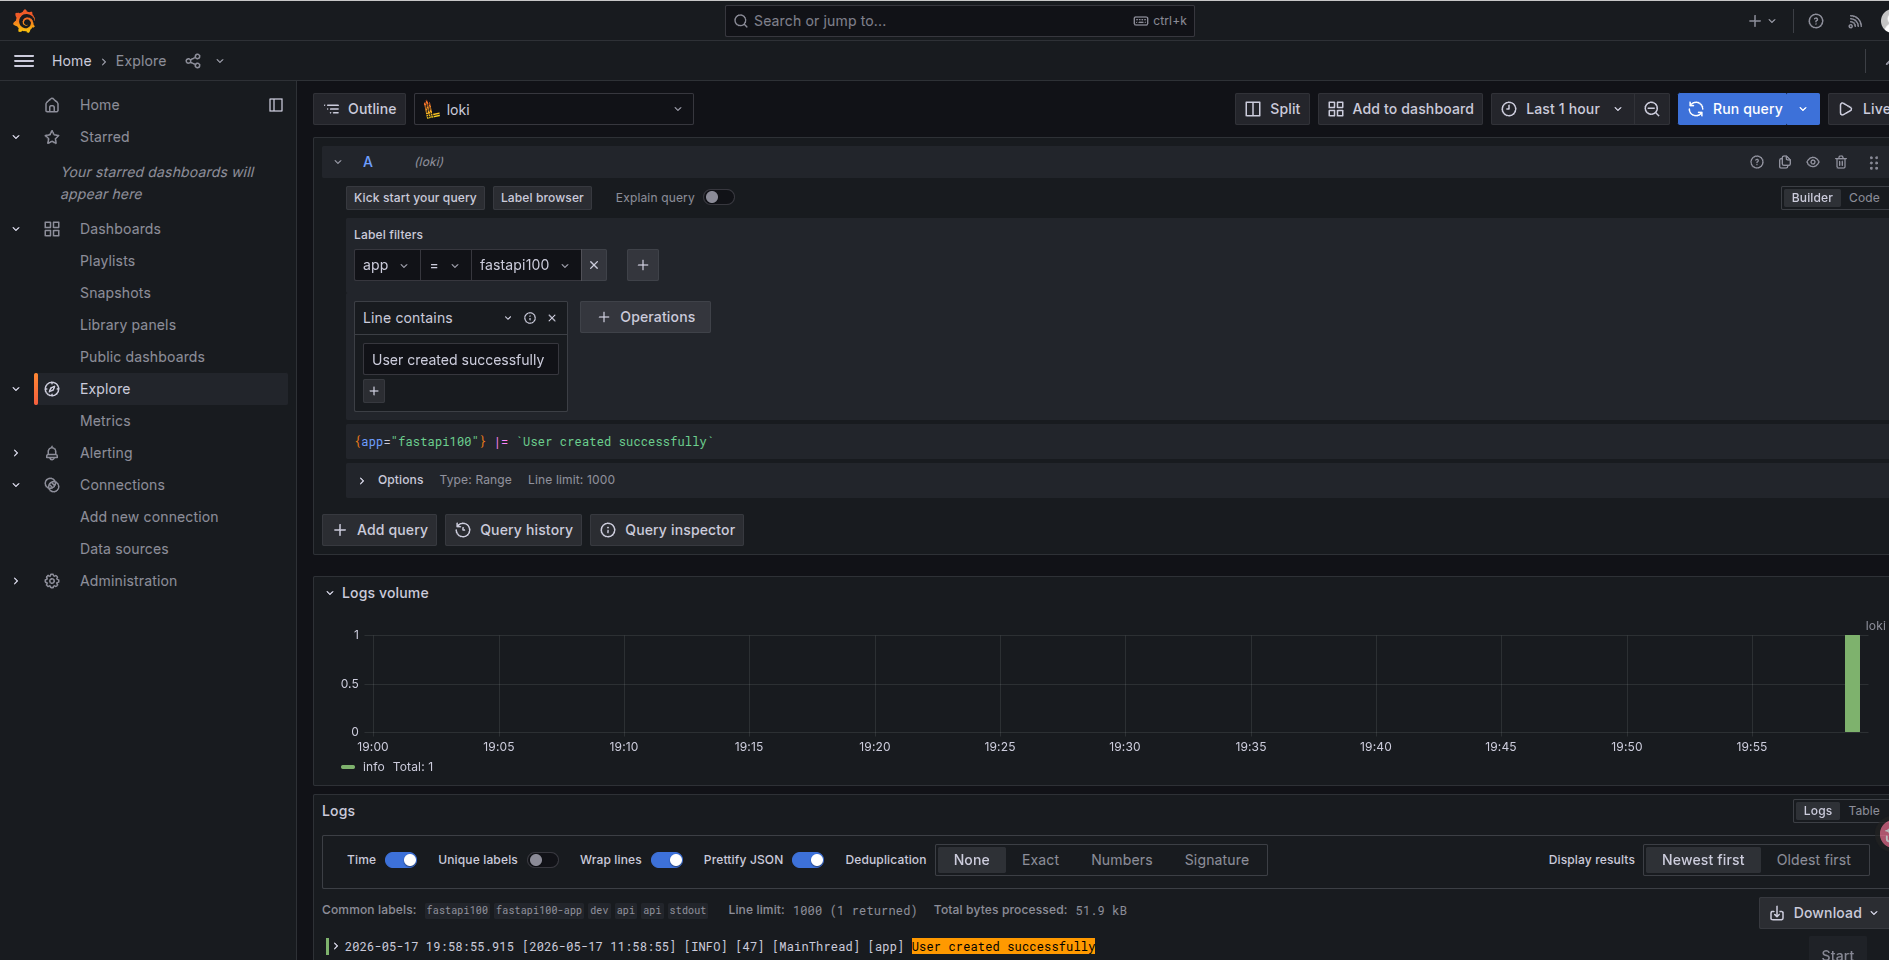The width and height of the screenshot is (1889, 960).
Task: Open the news RSS feed icon
Action: pos(1855,21)
